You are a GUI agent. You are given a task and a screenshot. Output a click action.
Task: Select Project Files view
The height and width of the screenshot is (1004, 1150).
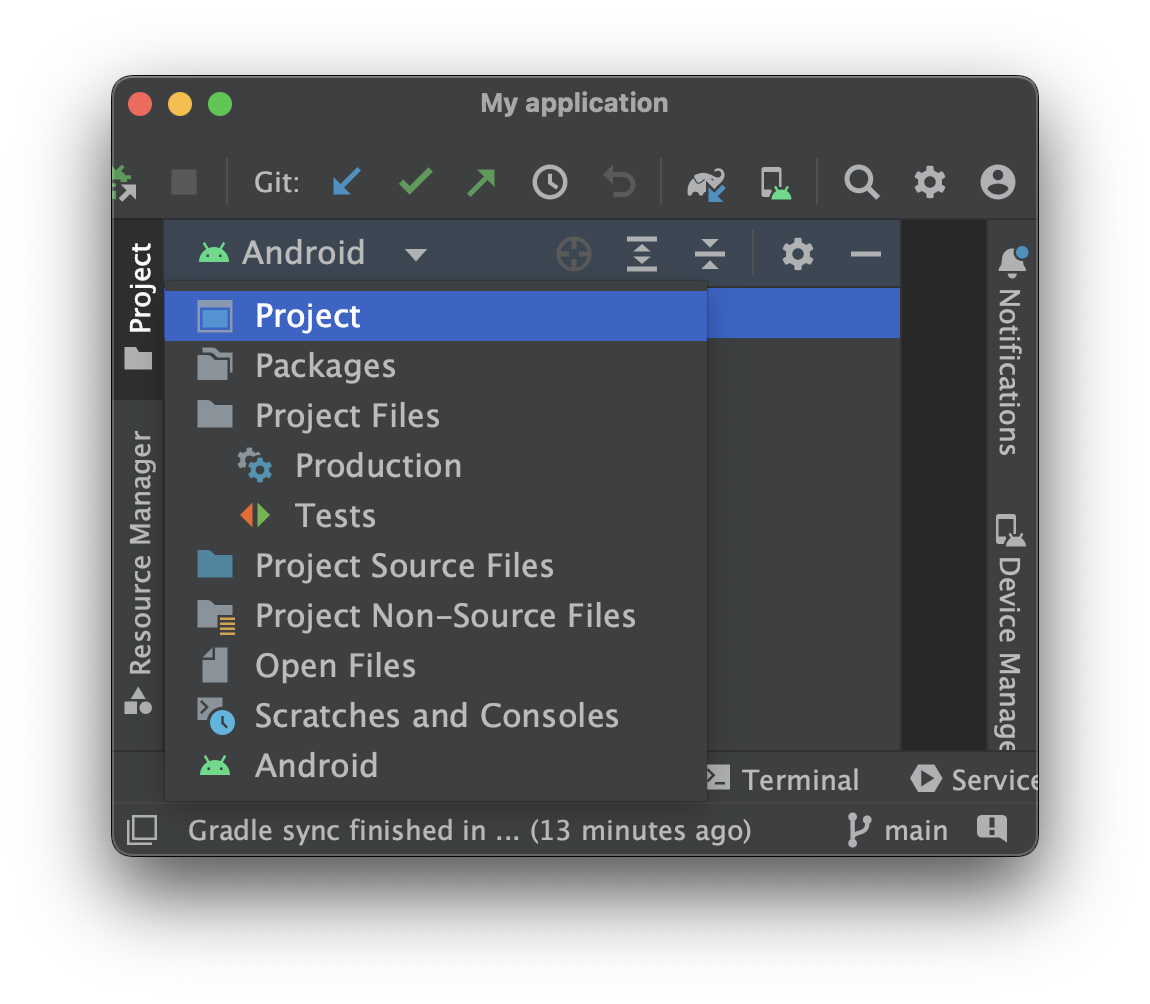[x=436, y=415]
